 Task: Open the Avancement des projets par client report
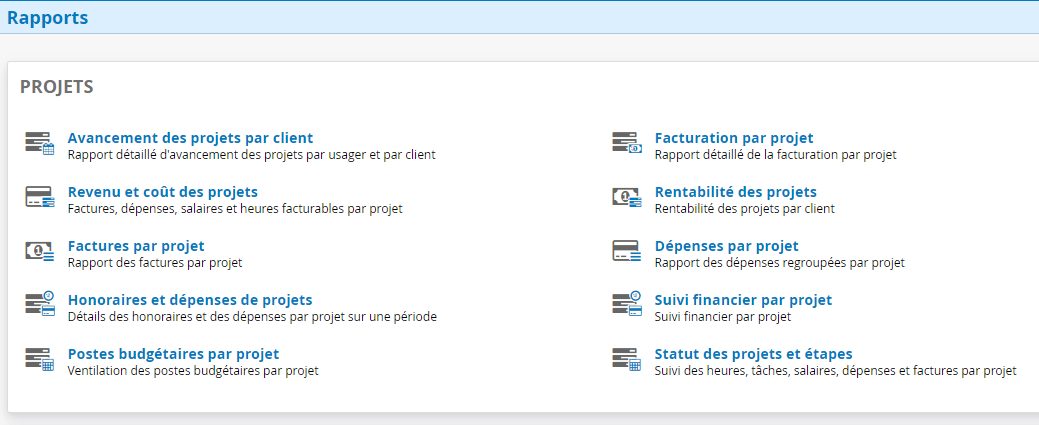tap(190, 138)
